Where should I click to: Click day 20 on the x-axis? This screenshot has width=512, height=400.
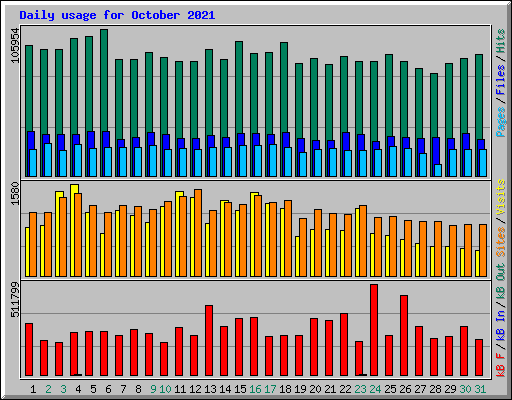pos(315,389)
